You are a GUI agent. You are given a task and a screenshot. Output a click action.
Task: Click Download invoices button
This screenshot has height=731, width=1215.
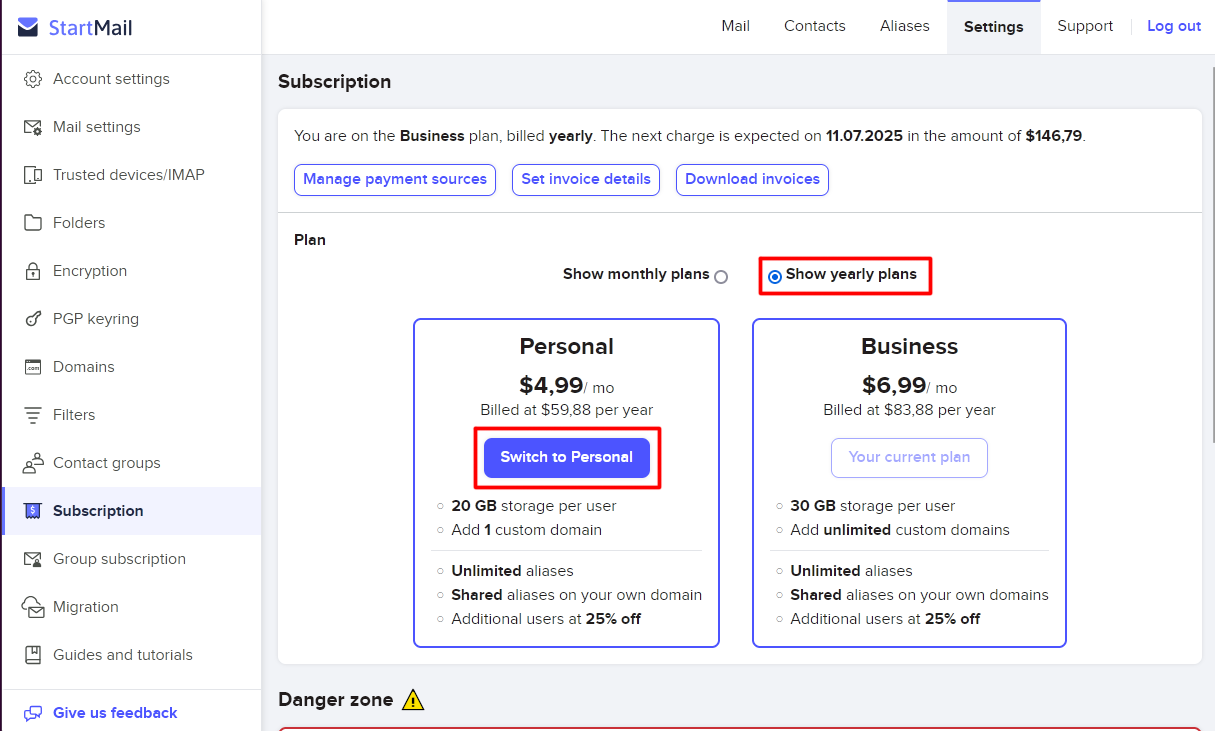(x=753, y=180)
